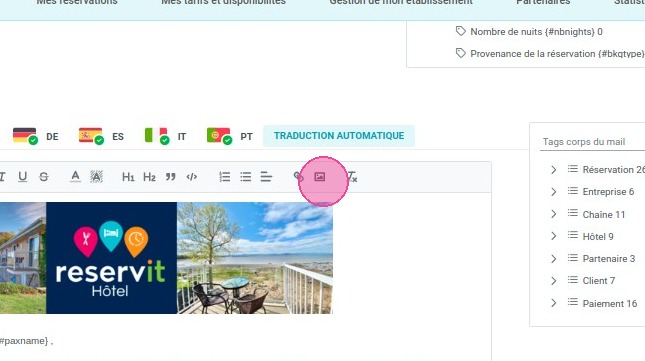Open Gestion de mon établissement menu
This screenshot has height=361, width=645.
pos(401,2)
